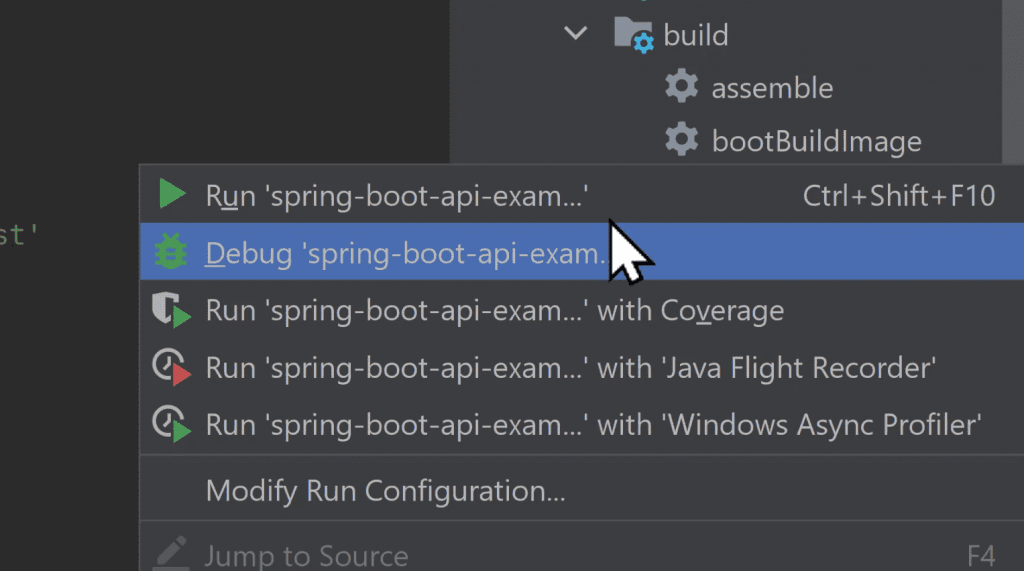Run 'spring-boot-api-exam...' with Coverage

pos(494,311)
